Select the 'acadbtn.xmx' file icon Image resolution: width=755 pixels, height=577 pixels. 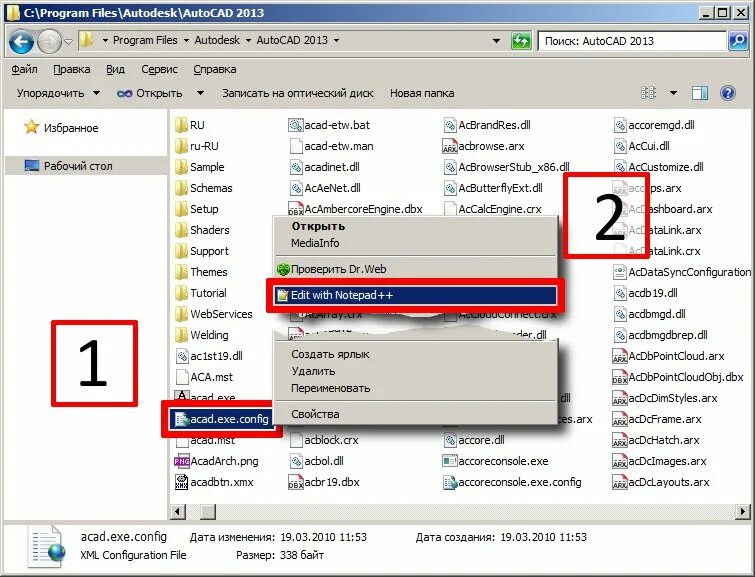tap(182, 482)
